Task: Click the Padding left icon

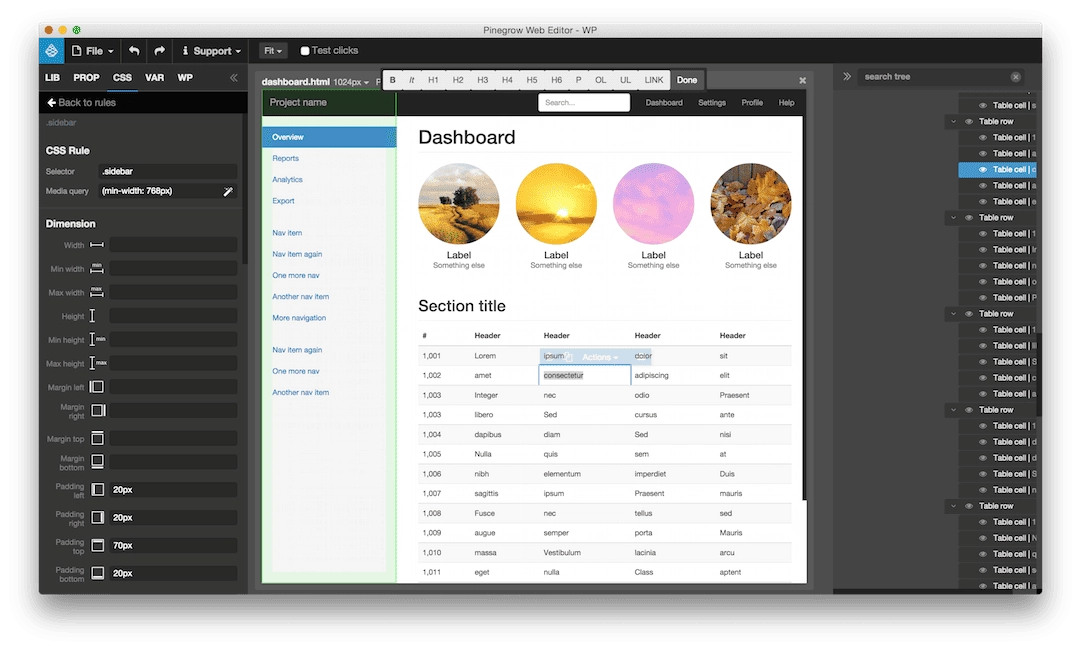Action: tap(98, 489)
